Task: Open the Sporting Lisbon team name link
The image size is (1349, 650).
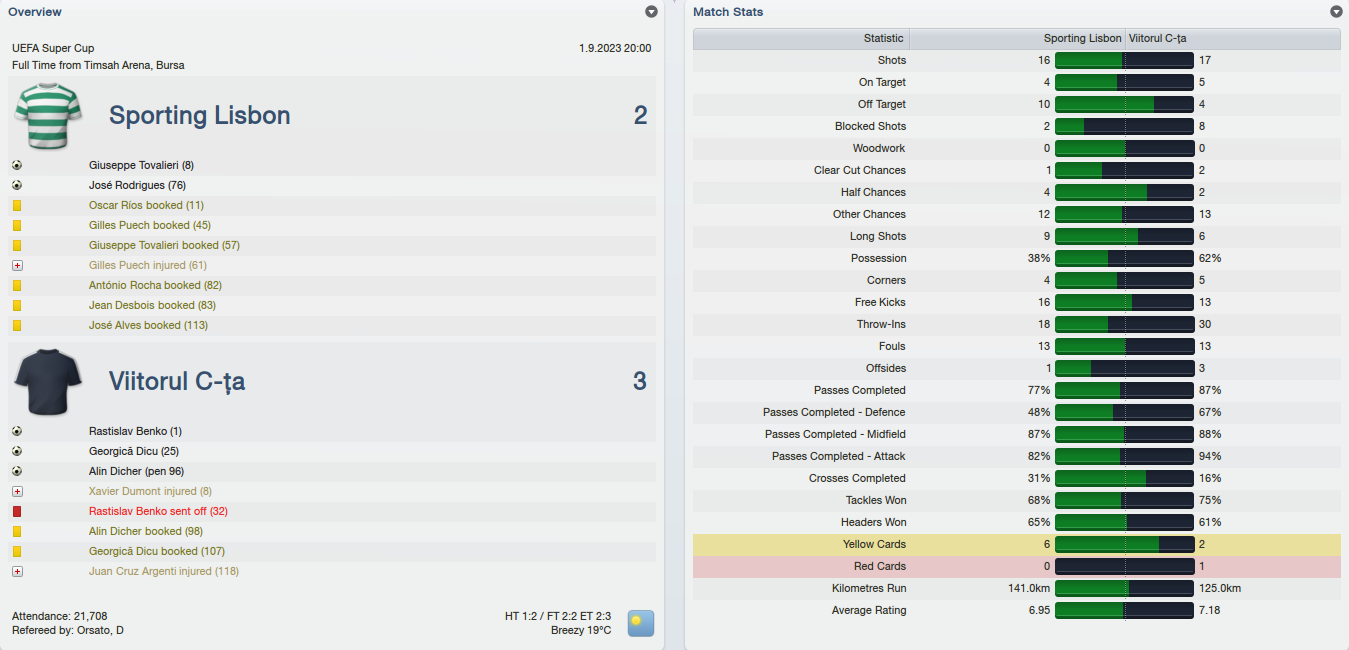Action: point(200,115)
